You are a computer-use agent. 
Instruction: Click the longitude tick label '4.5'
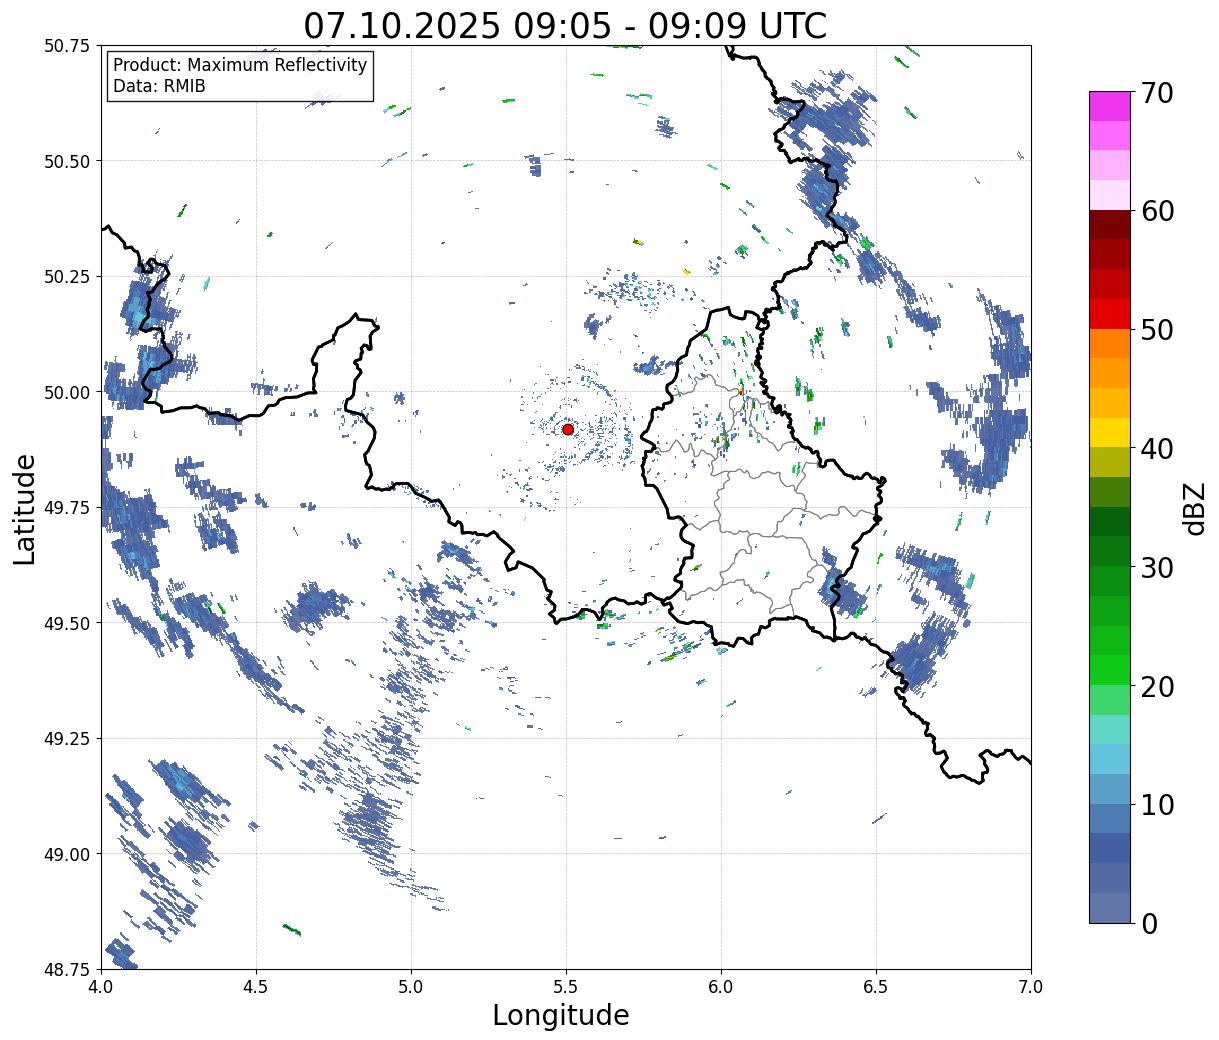256,987
